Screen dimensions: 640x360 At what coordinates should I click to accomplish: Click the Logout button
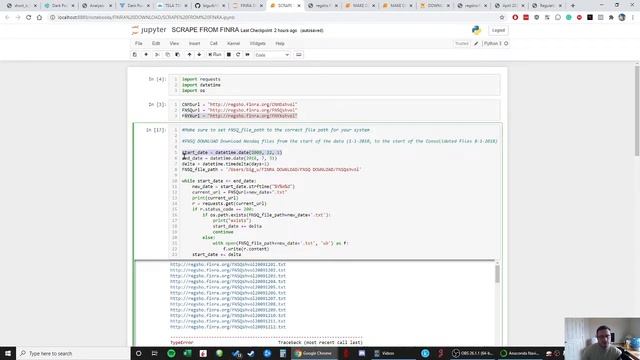click(x=498, y=30)
